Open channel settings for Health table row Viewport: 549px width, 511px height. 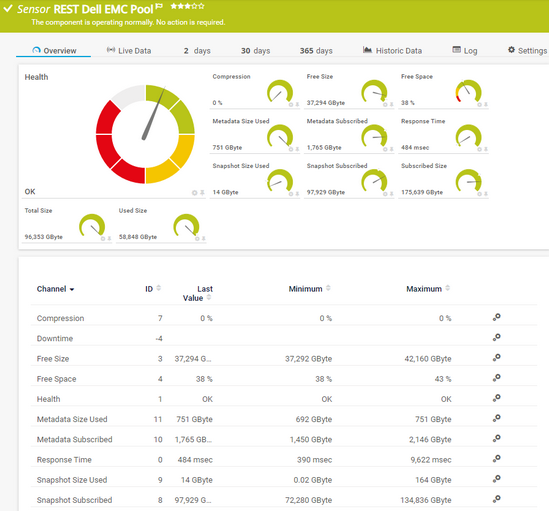click(496, 398)
